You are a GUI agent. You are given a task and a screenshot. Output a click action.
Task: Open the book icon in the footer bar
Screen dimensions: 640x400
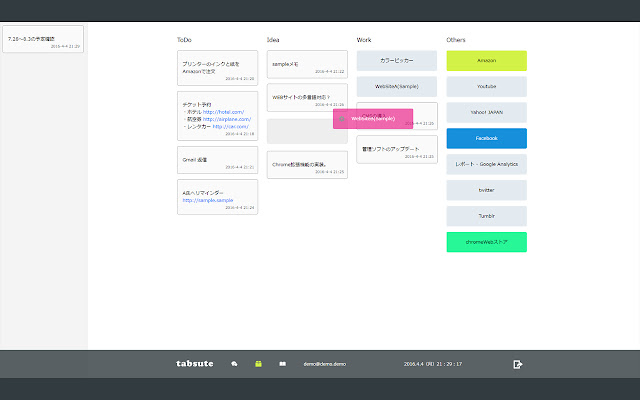[282, 364]
